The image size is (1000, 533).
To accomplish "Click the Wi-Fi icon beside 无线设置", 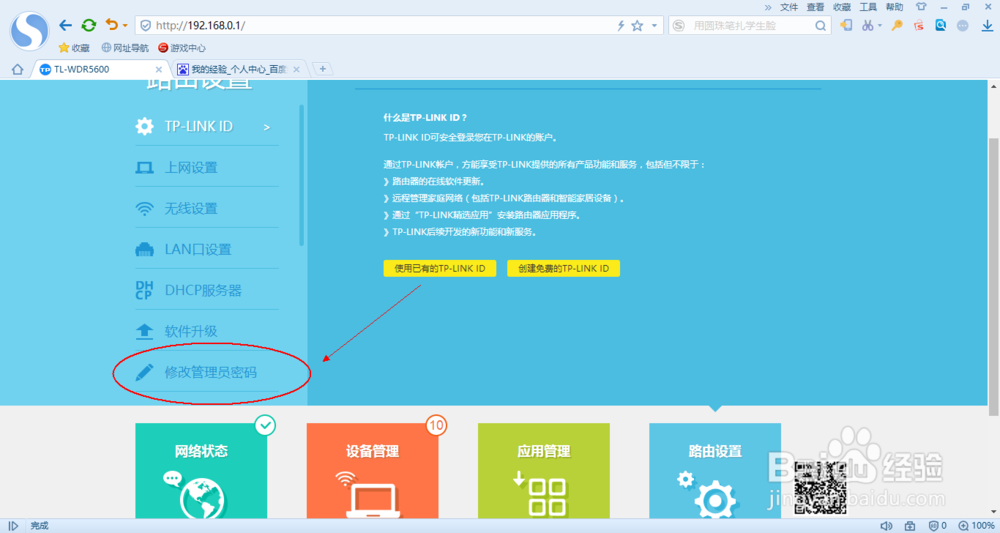I will 144,208.
